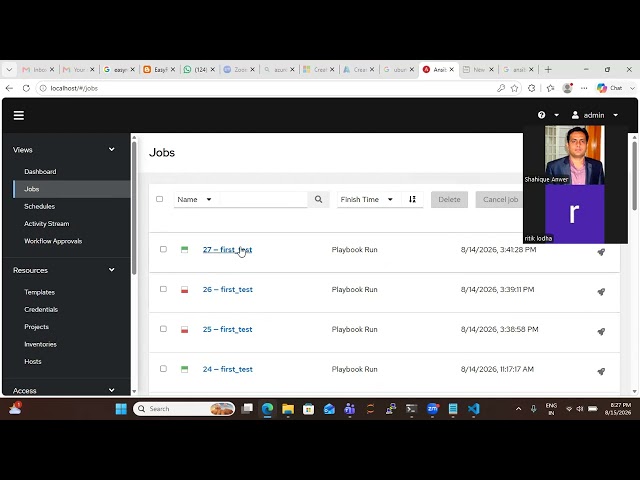640x480 pixels.
Task: Open Microsoft Store from the taskbar
Action: (x=309, y=409)
